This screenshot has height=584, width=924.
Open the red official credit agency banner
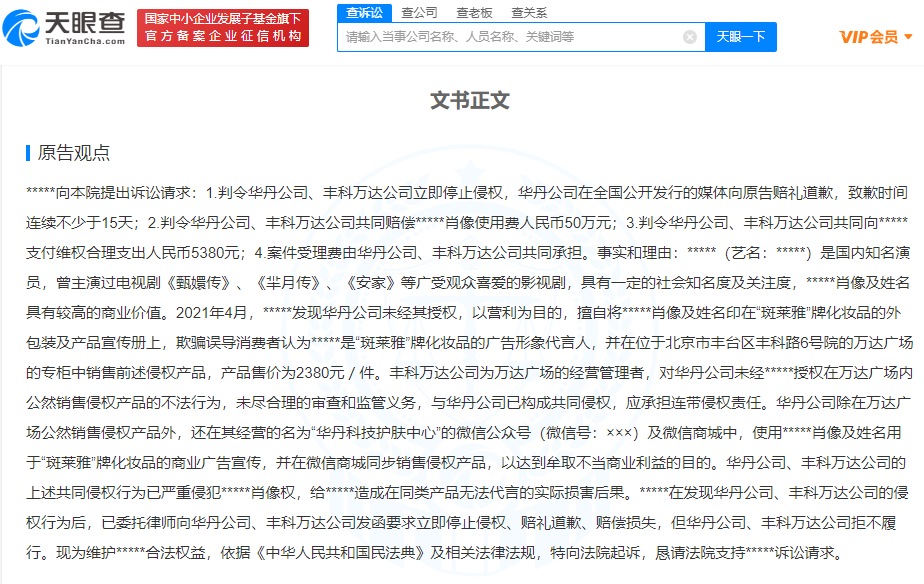(223, 28)
